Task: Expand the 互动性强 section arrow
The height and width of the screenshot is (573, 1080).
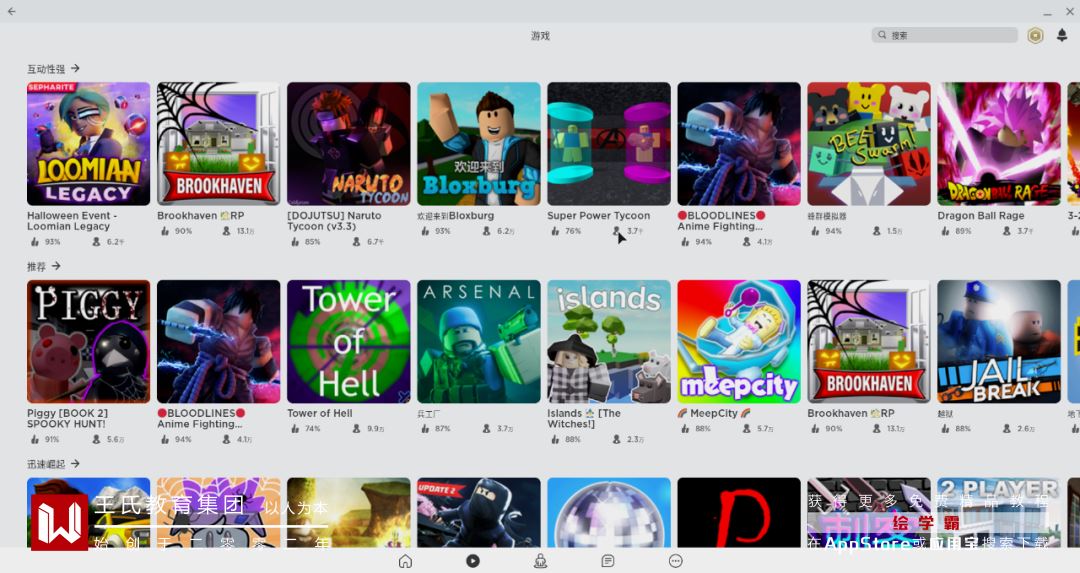Action: pyautogui.click(x=75, y=68)
